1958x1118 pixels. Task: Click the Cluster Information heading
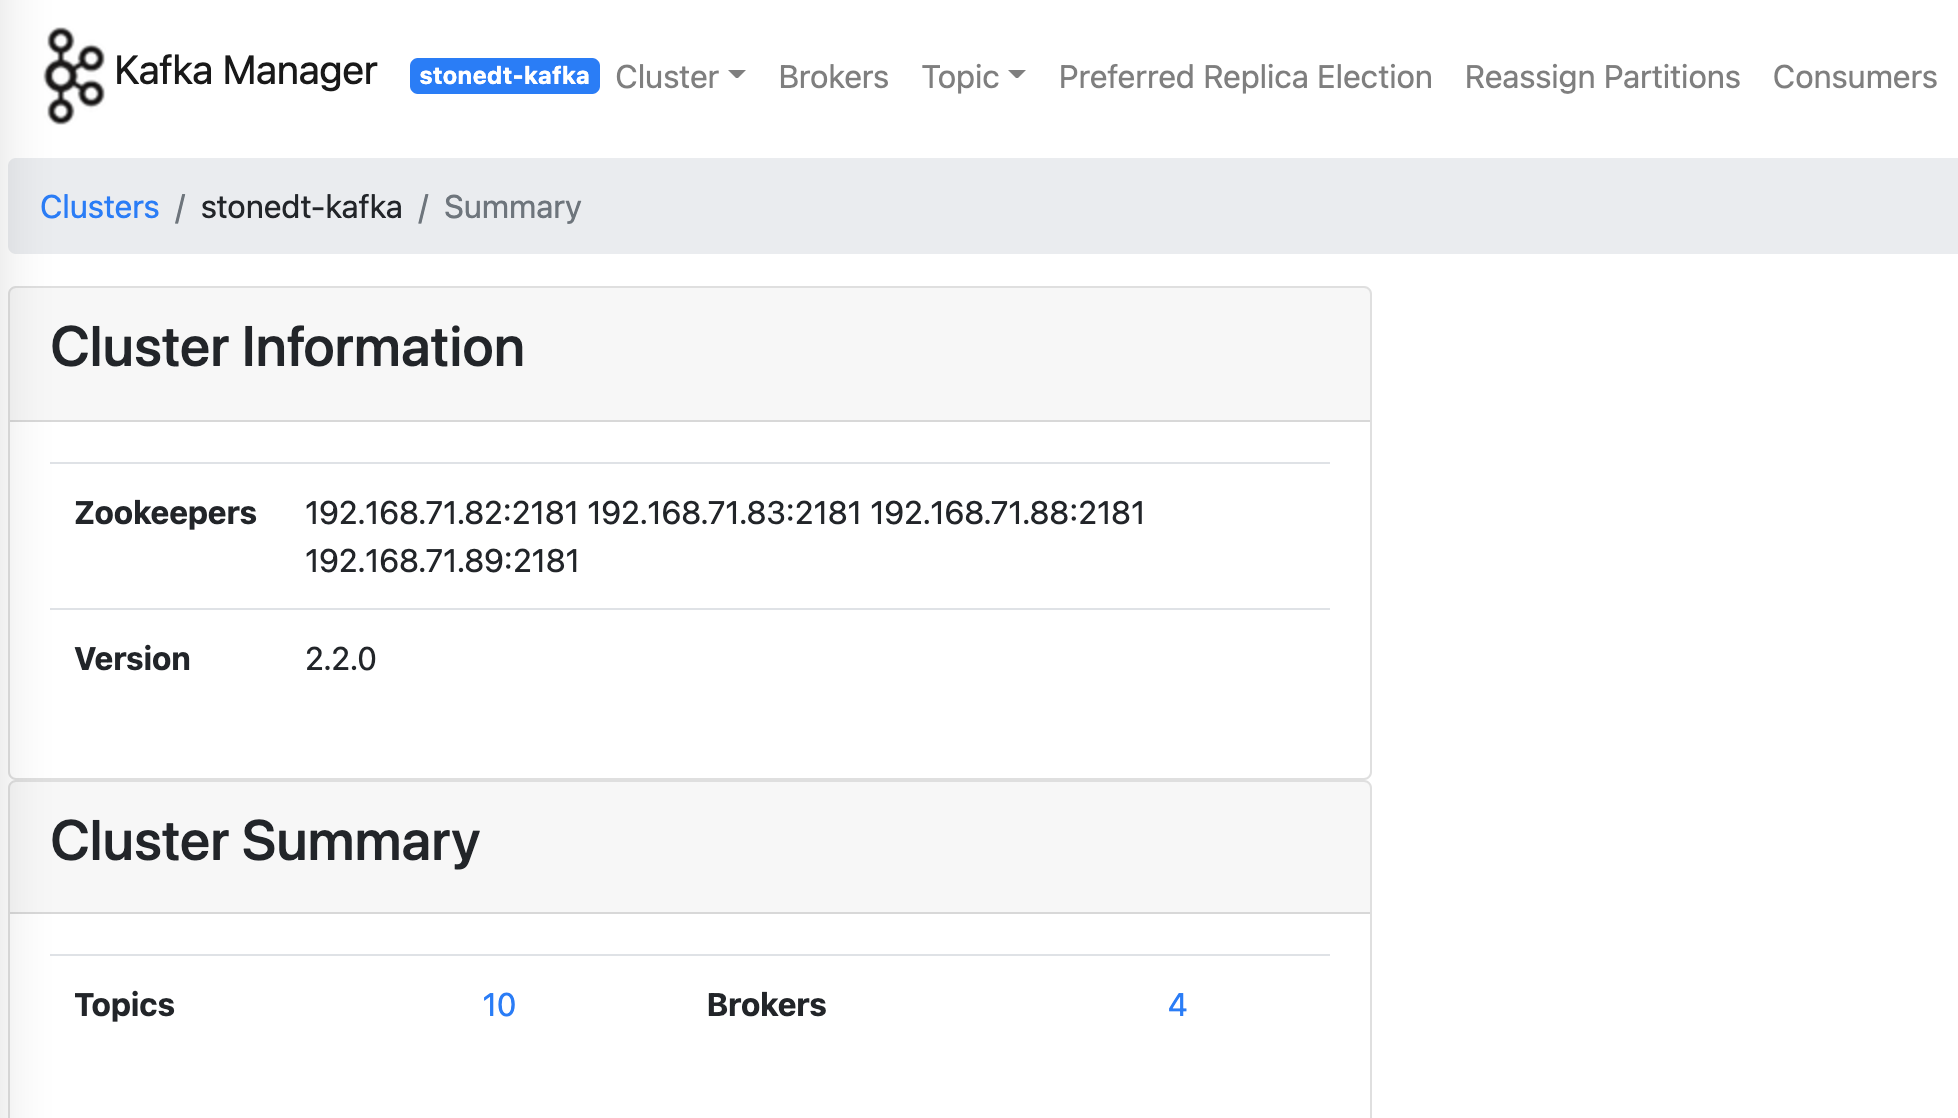coord(287,348)
